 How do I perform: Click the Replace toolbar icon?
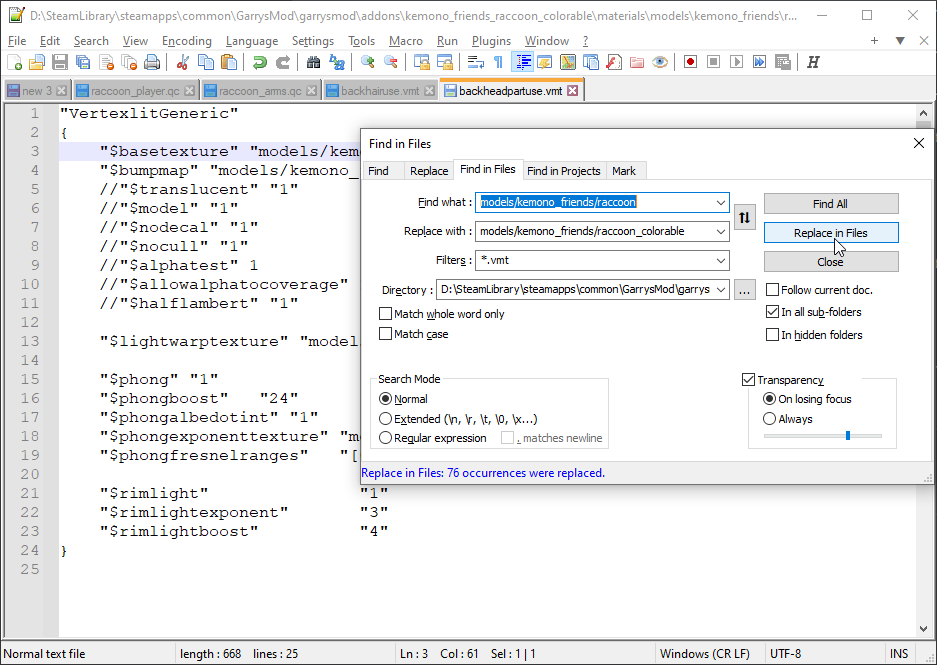pyautogui.click(x=336, y=62)
